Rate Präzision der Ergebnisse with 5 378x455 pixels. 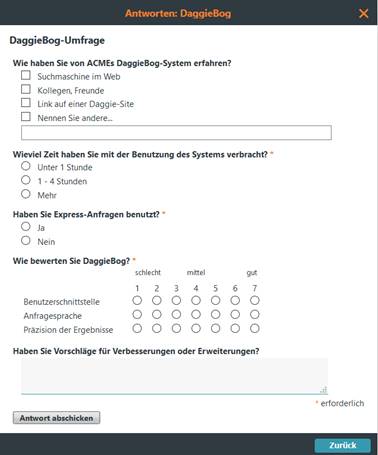[216, 329]
